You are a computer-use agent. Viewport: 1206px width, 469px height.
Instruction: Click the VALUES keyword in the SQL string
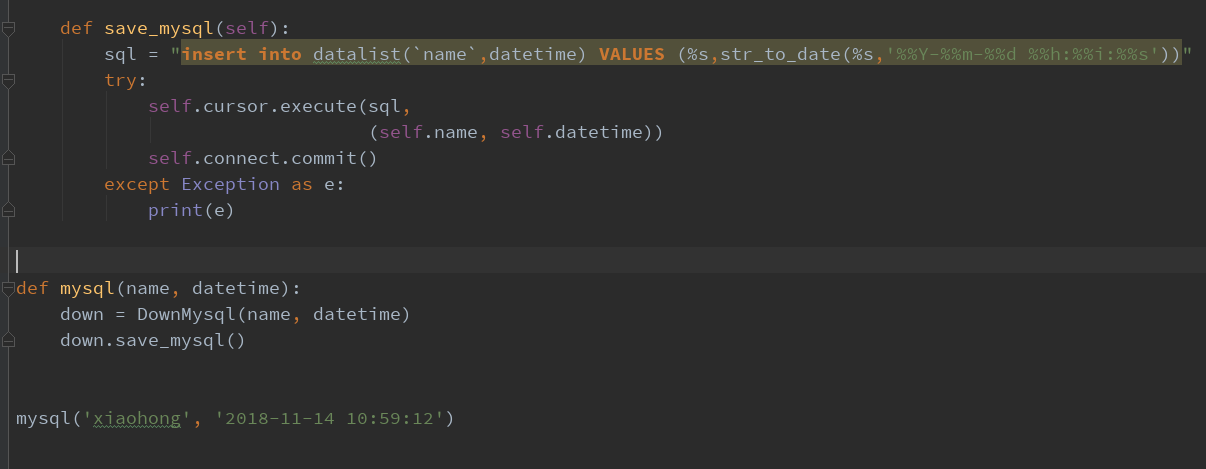[632, 54]
